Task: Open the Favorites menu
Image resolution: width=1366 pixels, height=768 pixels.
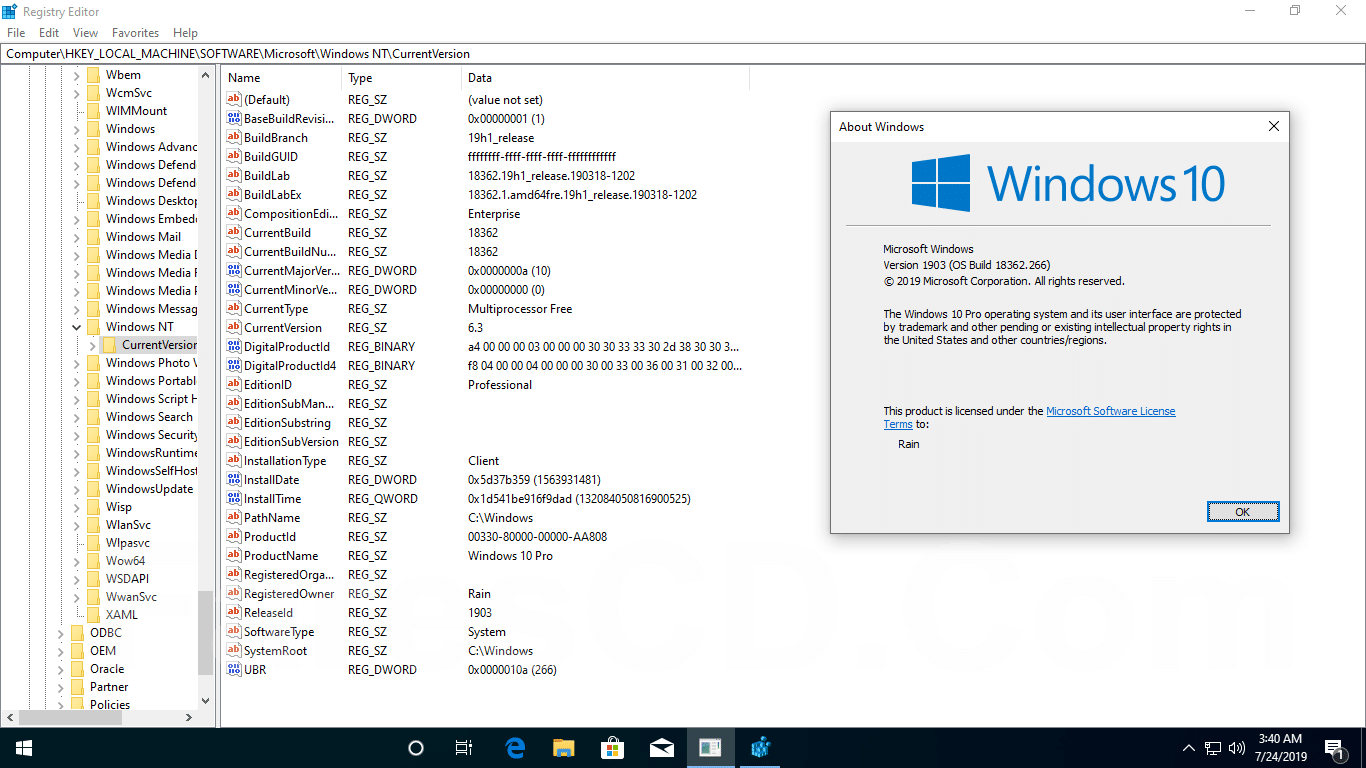Action: 135,33
